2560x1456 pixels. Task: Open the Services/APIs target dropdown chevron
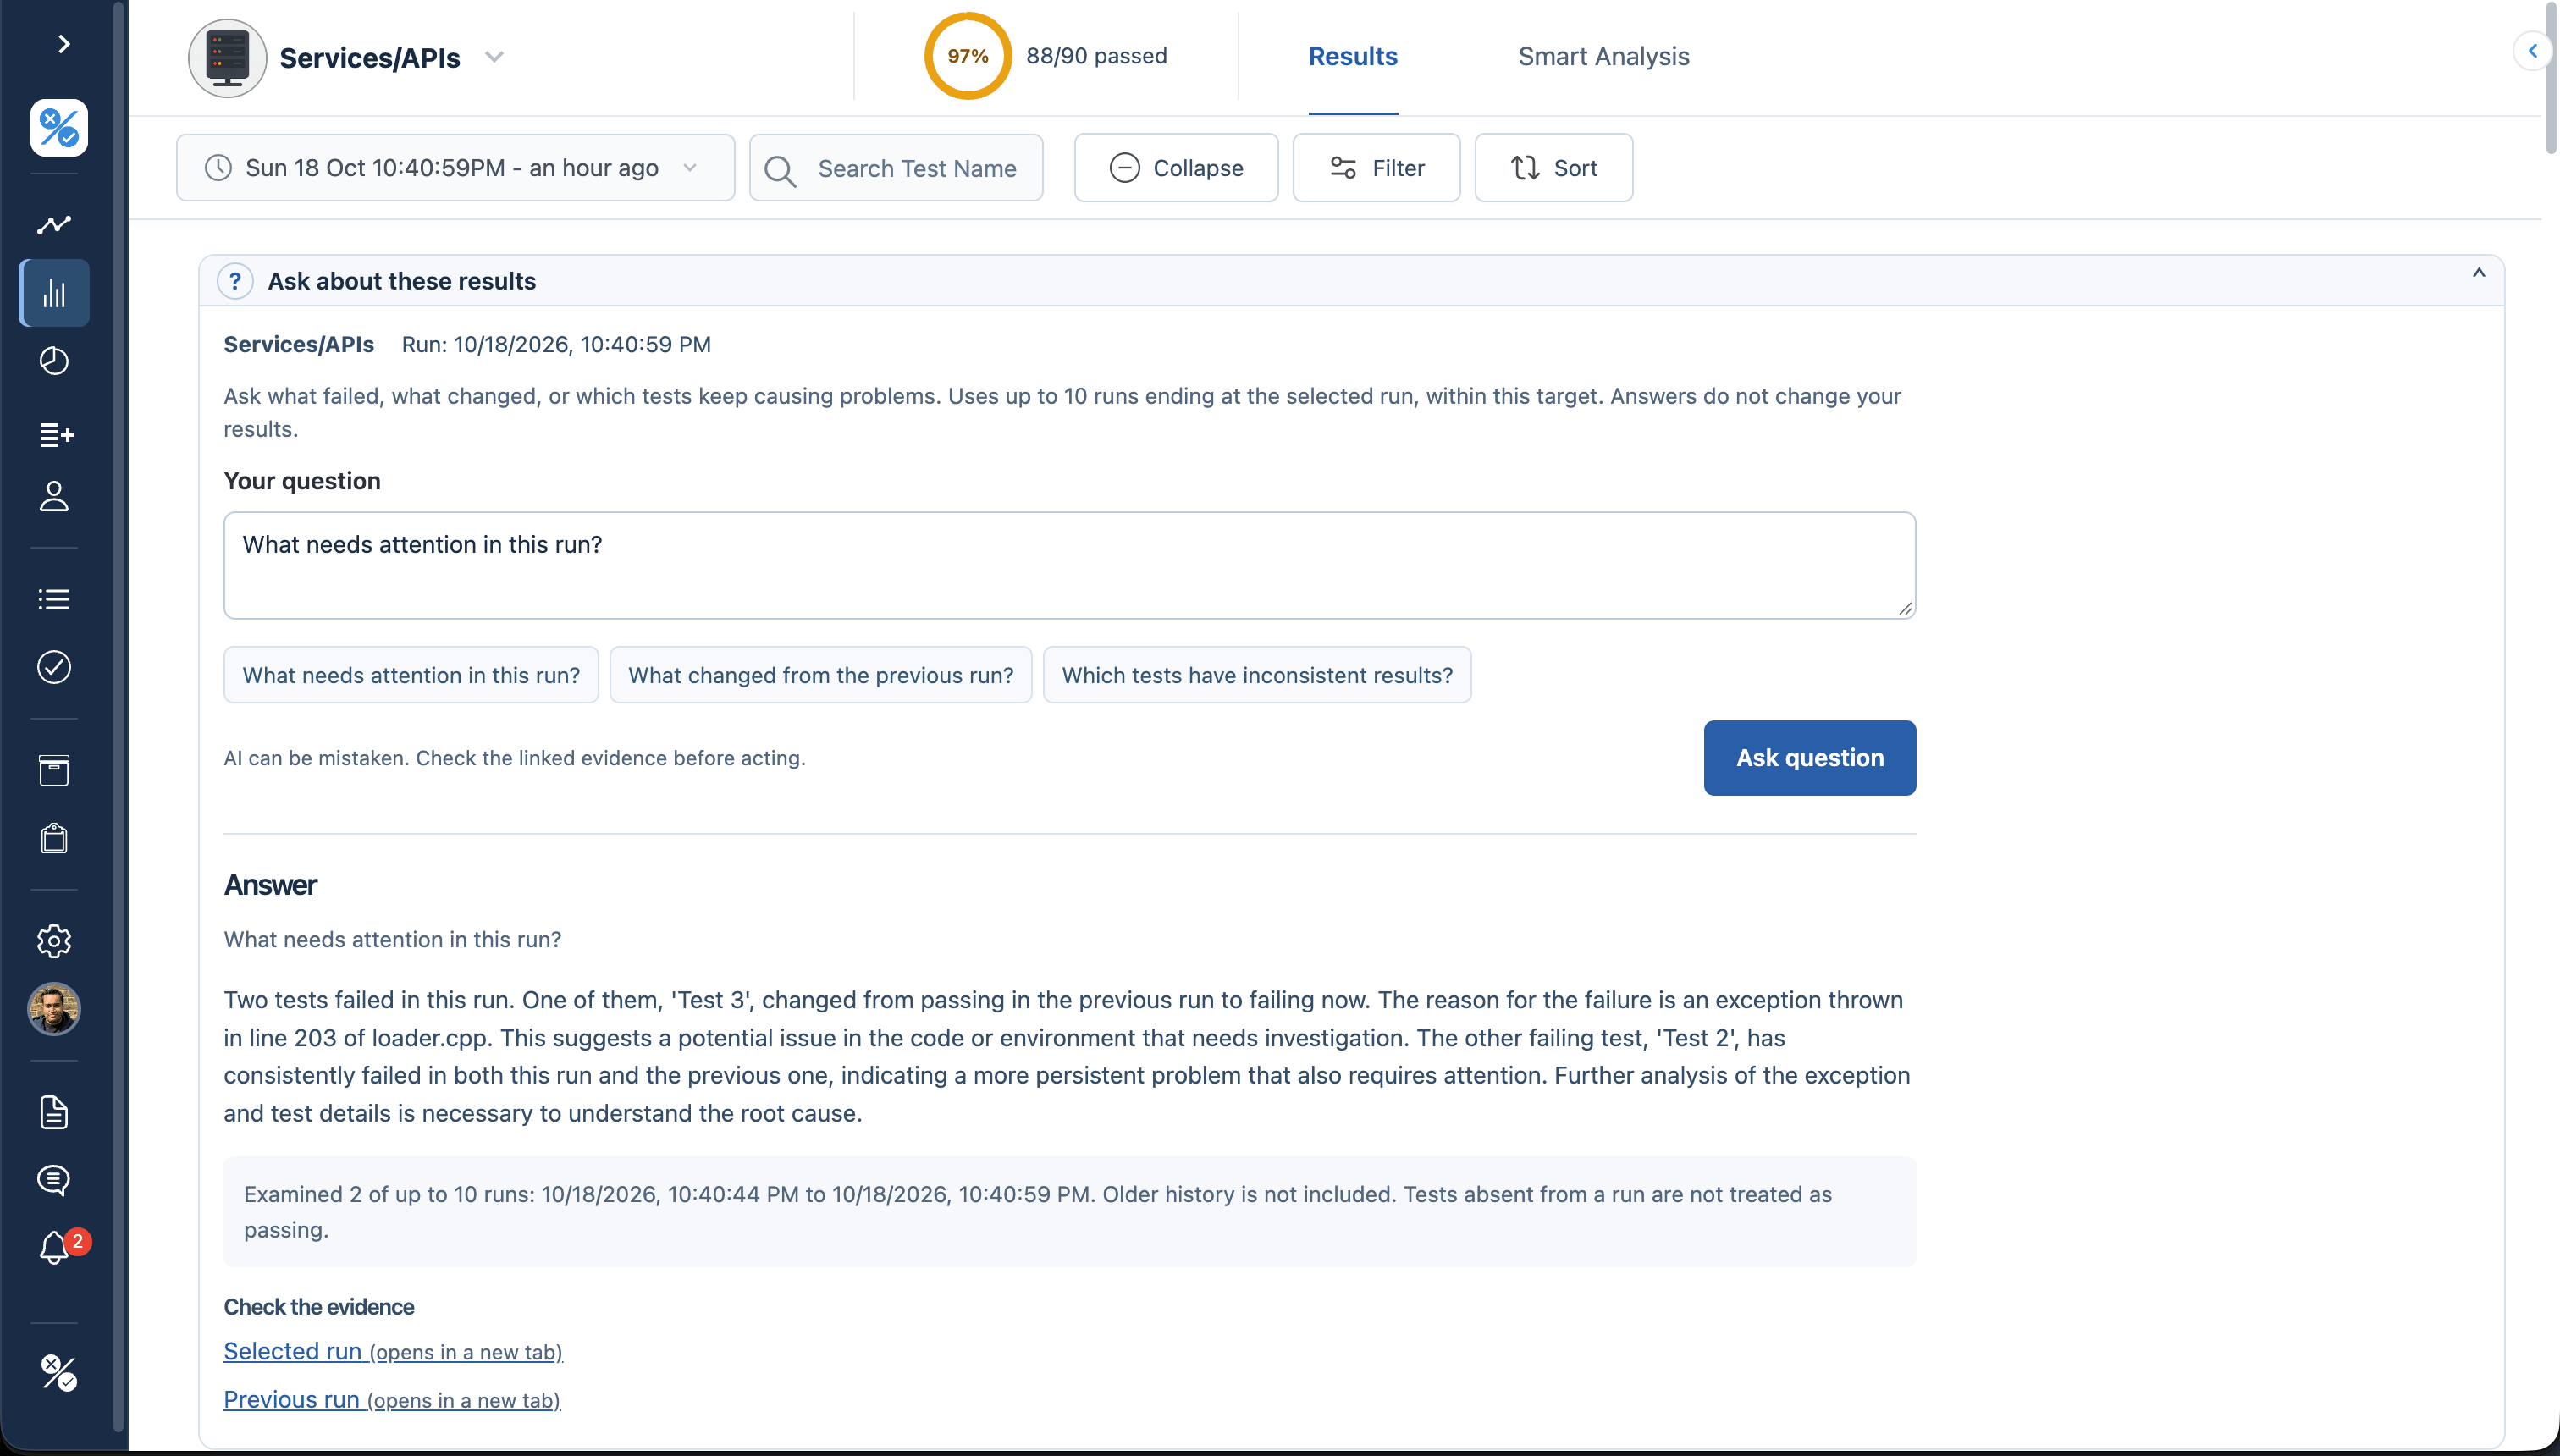point(494,57)
